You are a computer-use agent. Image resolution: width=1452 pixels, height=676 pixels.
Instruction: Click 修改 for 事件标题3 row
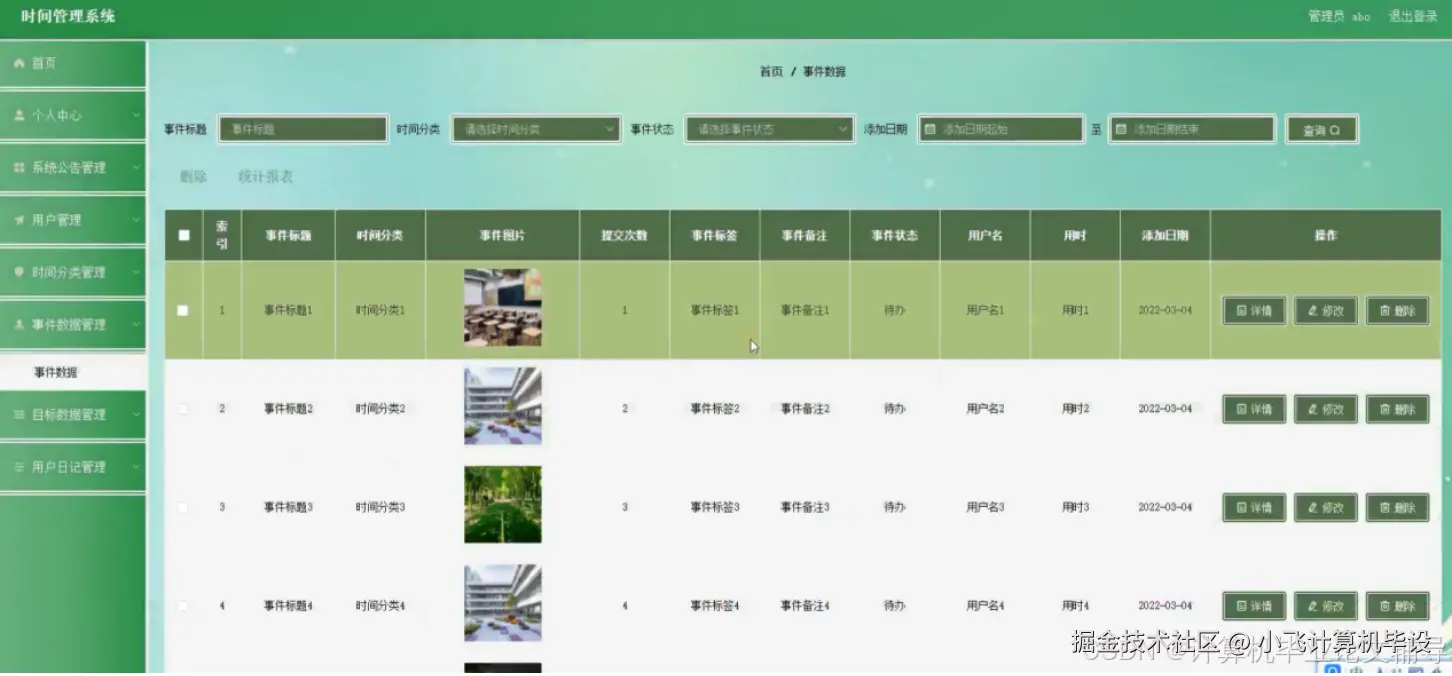1326,508
